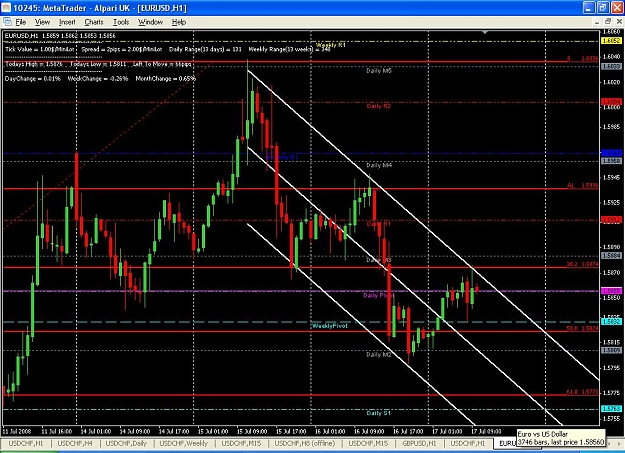Click the 17 Jul 09:00 time axis label
This screenshot has height=453, width=625.
pos(486,431)
